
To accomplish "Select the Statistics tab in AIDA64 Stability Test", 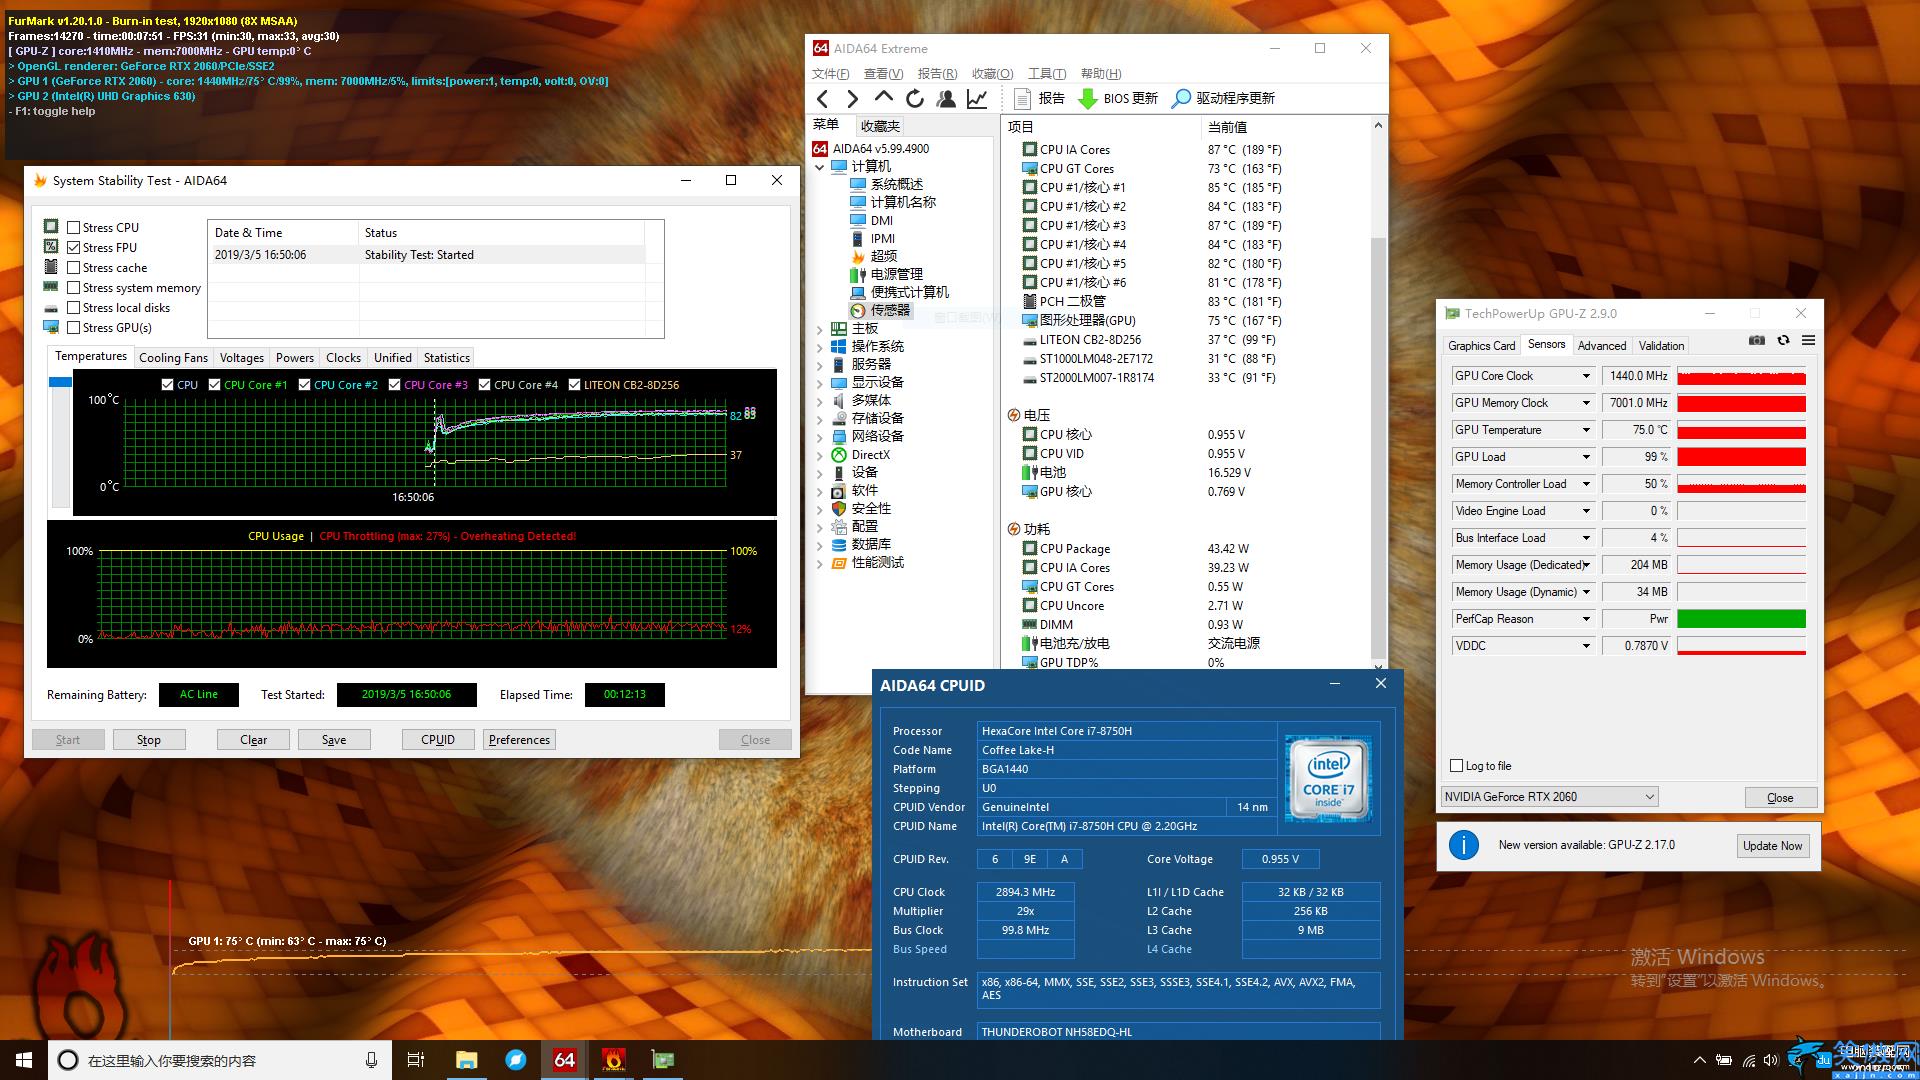I will 447,356.
